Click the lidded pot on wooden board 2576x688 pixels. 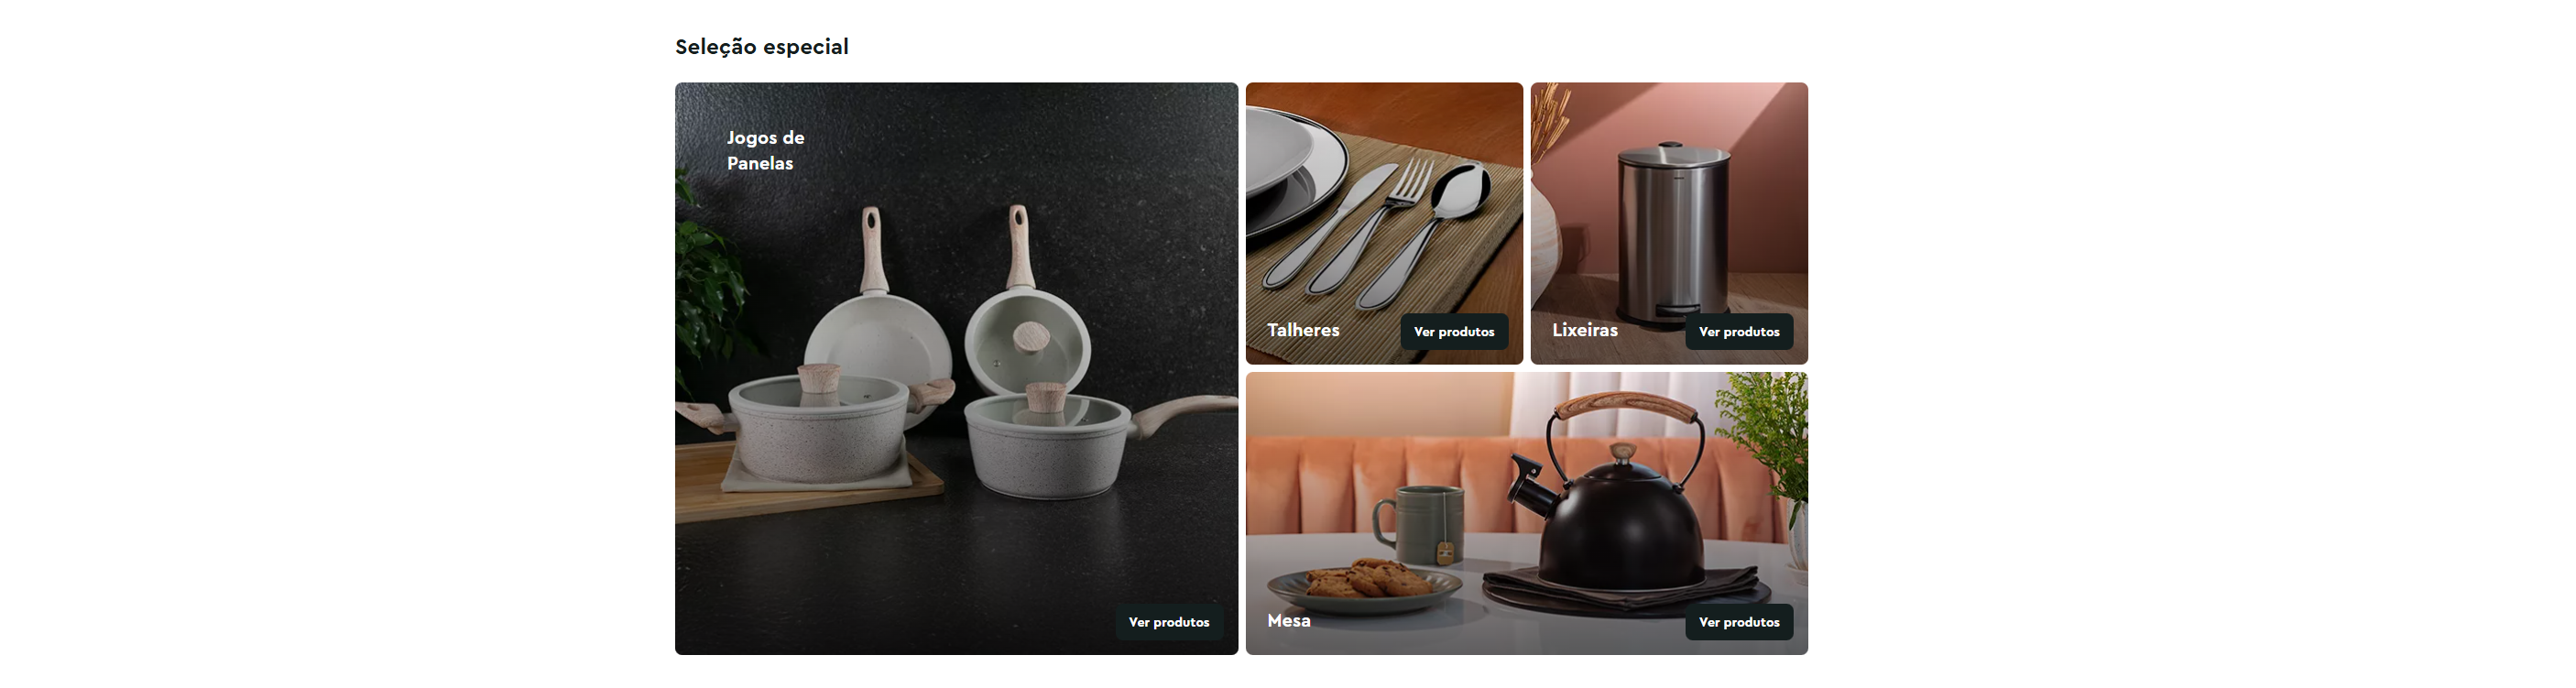tap(818, 425)
